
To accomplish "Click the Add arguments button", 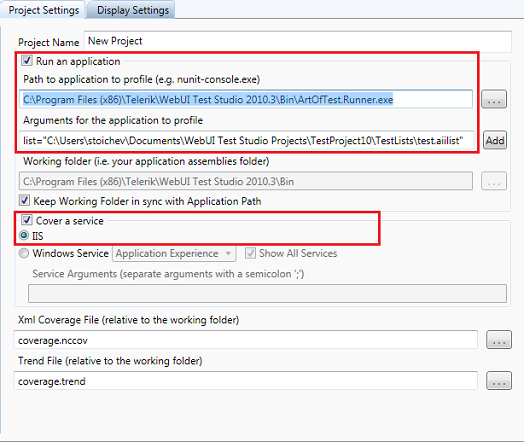I will point(495,140).
